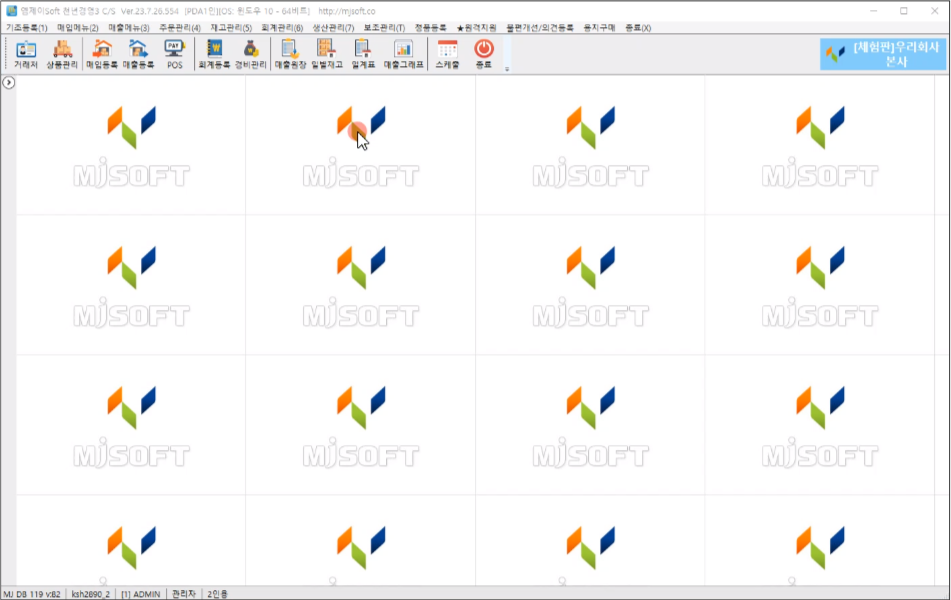951x600 pixels.
Task: Maximize the 엠제이Soft window
Action: [x=904, y=11]
